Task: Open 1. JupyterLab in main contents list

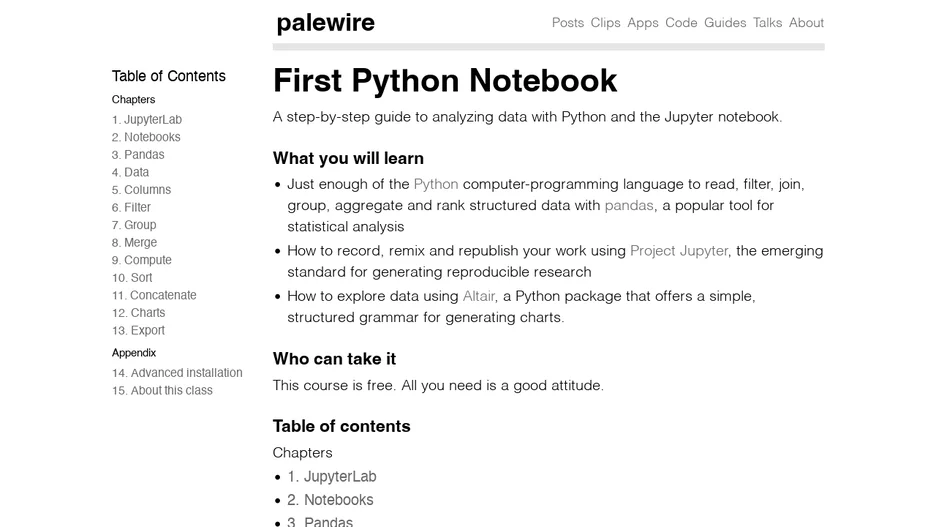Action: point(332,476)
